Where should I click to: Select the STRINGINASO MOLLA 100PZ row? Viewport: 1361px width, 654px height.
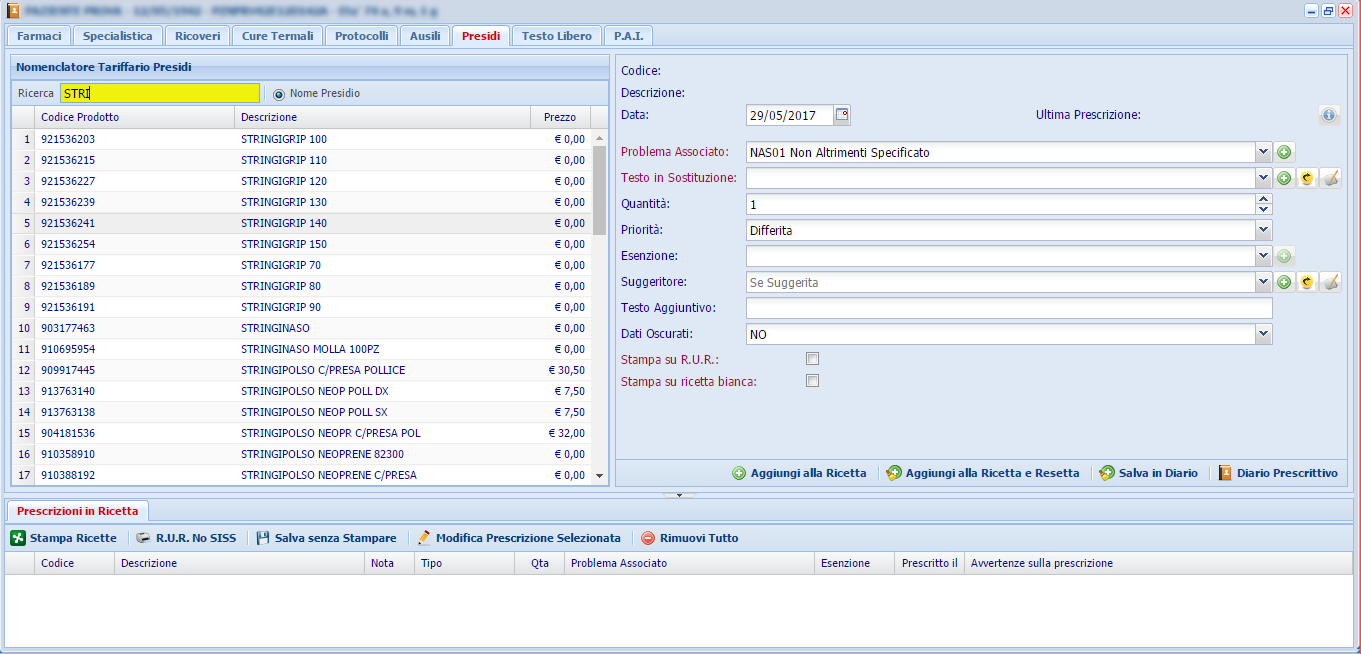[301, 349]
